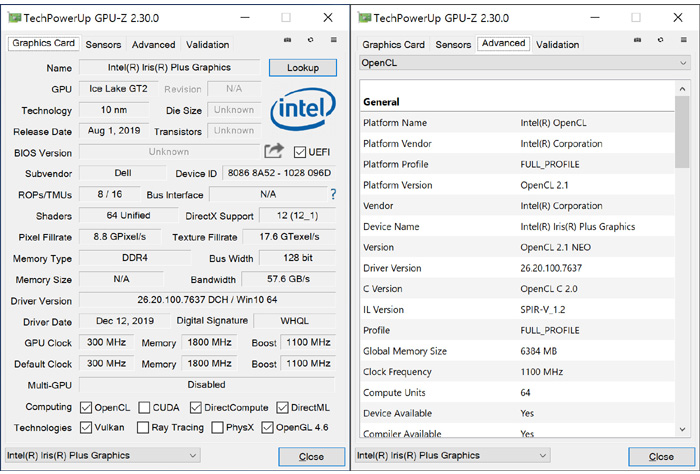Click the Platform Profile row
The height and width of the screenshot is (474, 700).
(517, 164)
